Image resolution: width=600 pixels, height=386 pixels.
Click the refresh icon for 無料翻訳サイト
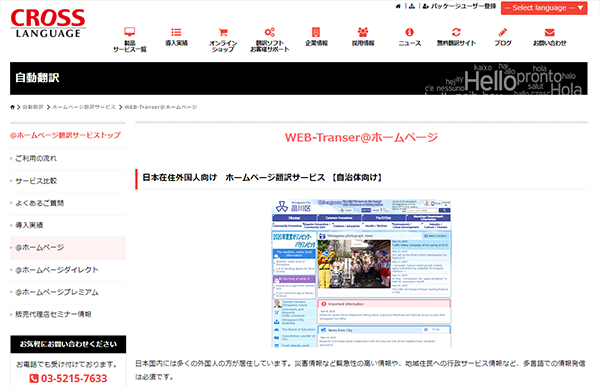pyautogui.click(x=456, y=32)
